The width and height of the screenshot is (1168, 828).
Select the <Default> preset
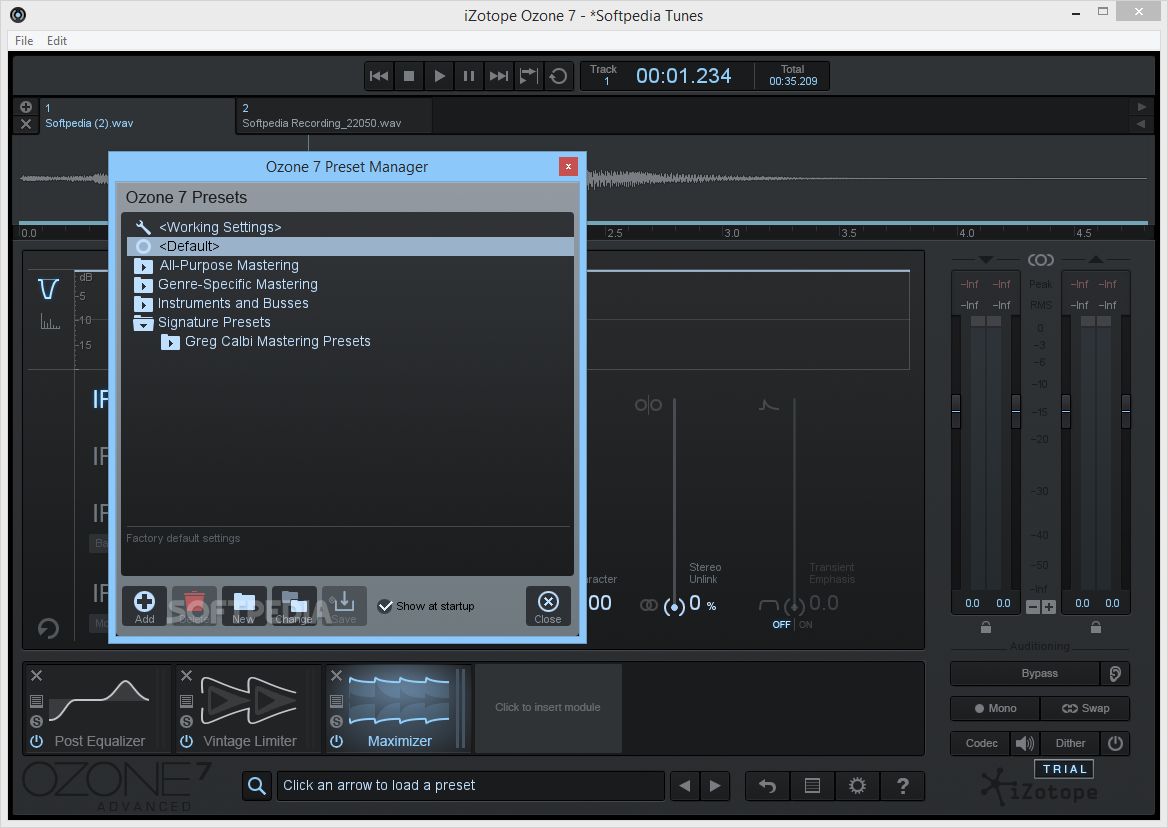click(350, 246)
